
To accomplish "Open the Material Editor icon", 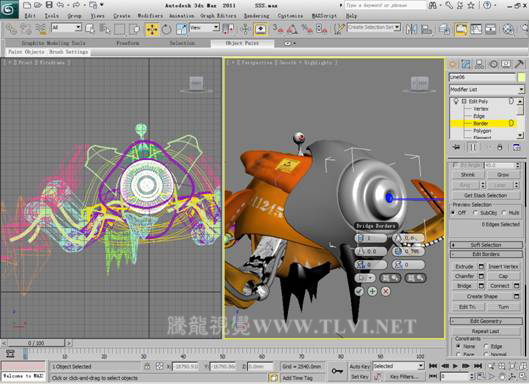I will click(x=508, y=29).
